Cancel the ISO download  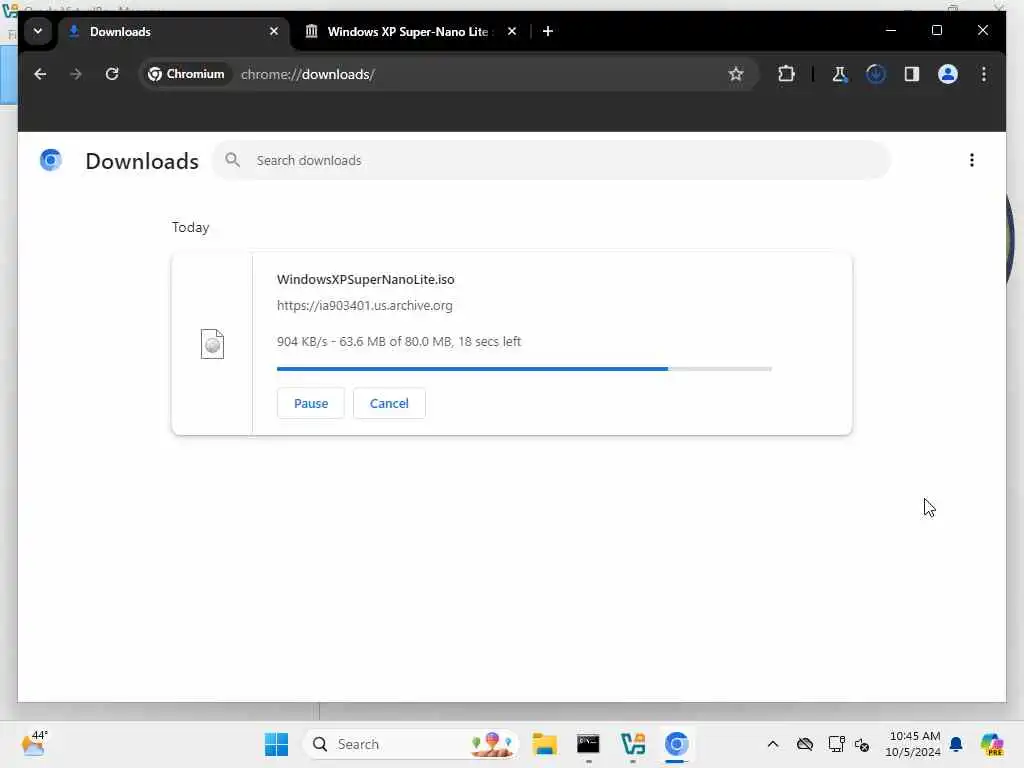(x=389, y=404)
